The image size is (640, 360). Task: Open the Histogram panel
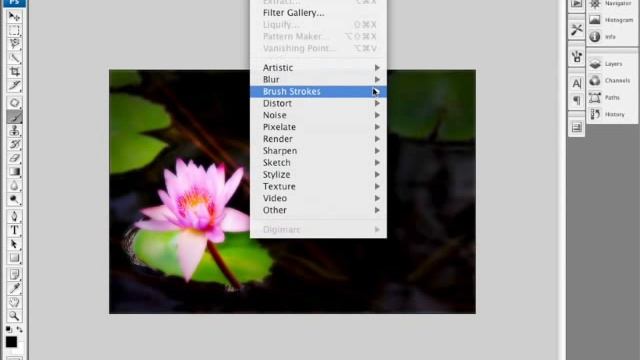[611, 20]
